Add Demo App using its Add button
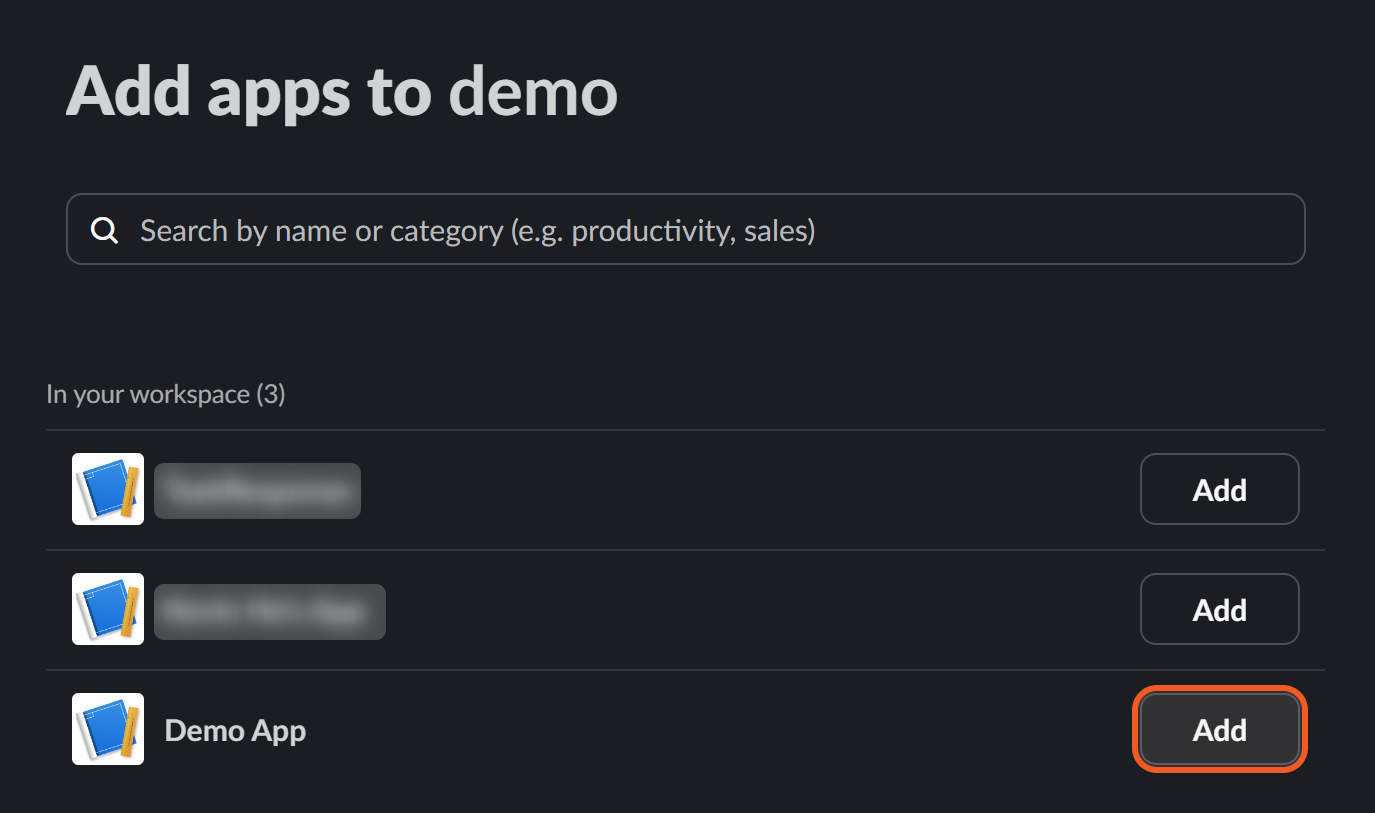The width and height of the screenshot is (1375, 813). [x=1219, y=730]
